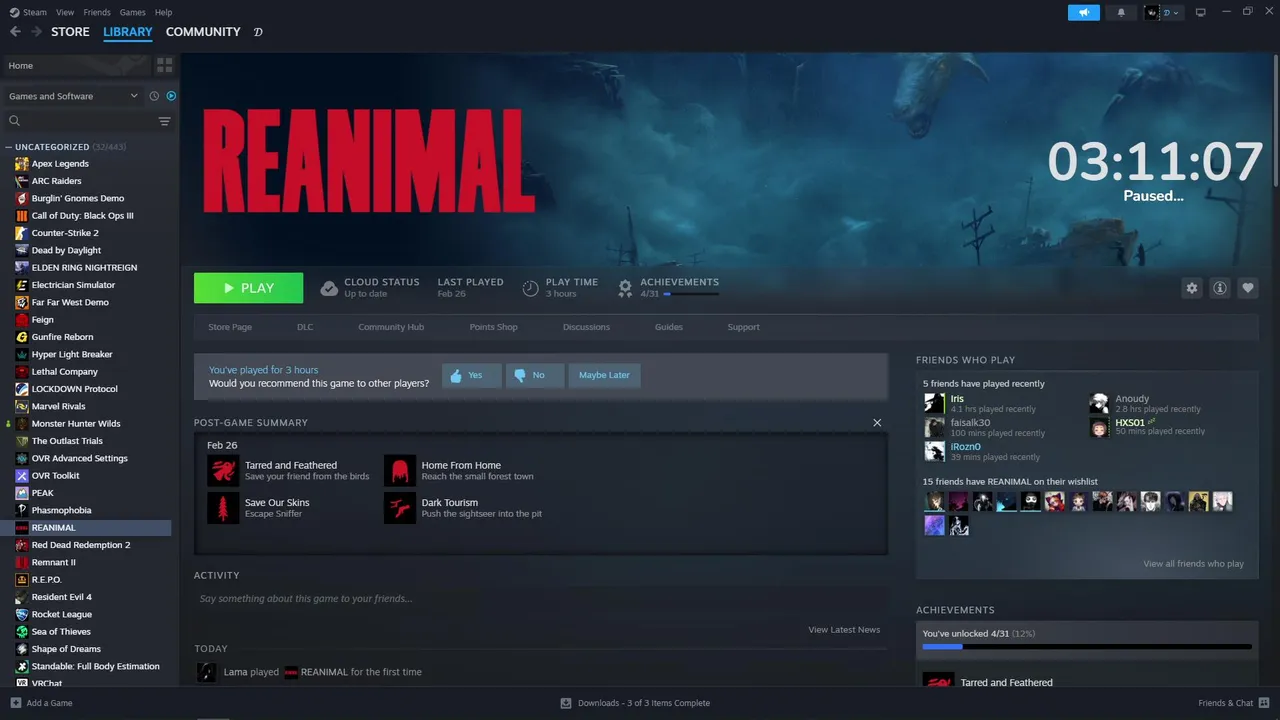Click the thumbs-down No recommendation button

(x=535, y=375)
